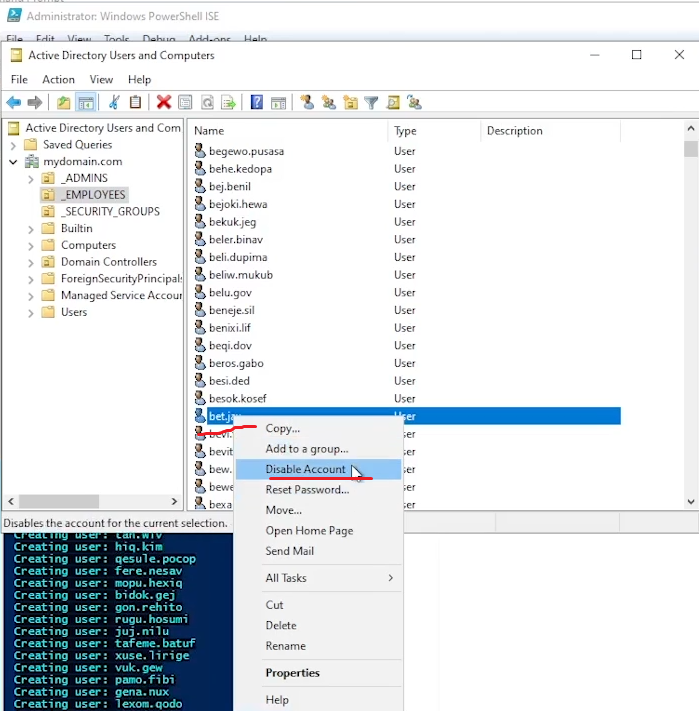This screenshot has width=699, height=711.
Task: Open the Action menu
Action: pos(58,79)
